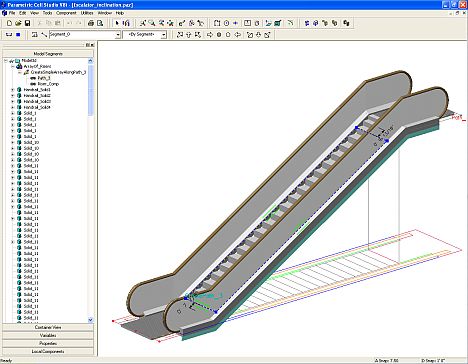Save the model with the floppy disk icon
Image resolution: width=468 pixels, height=364 pixels.
(27, 23)
